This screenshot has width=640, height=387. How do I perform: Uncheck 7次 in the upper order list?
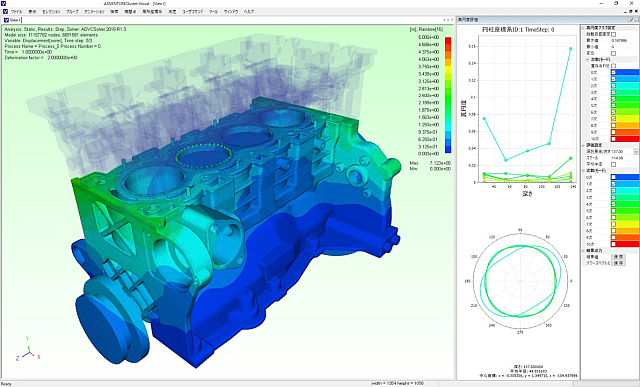pyautogui.click(x=613, y=119)
